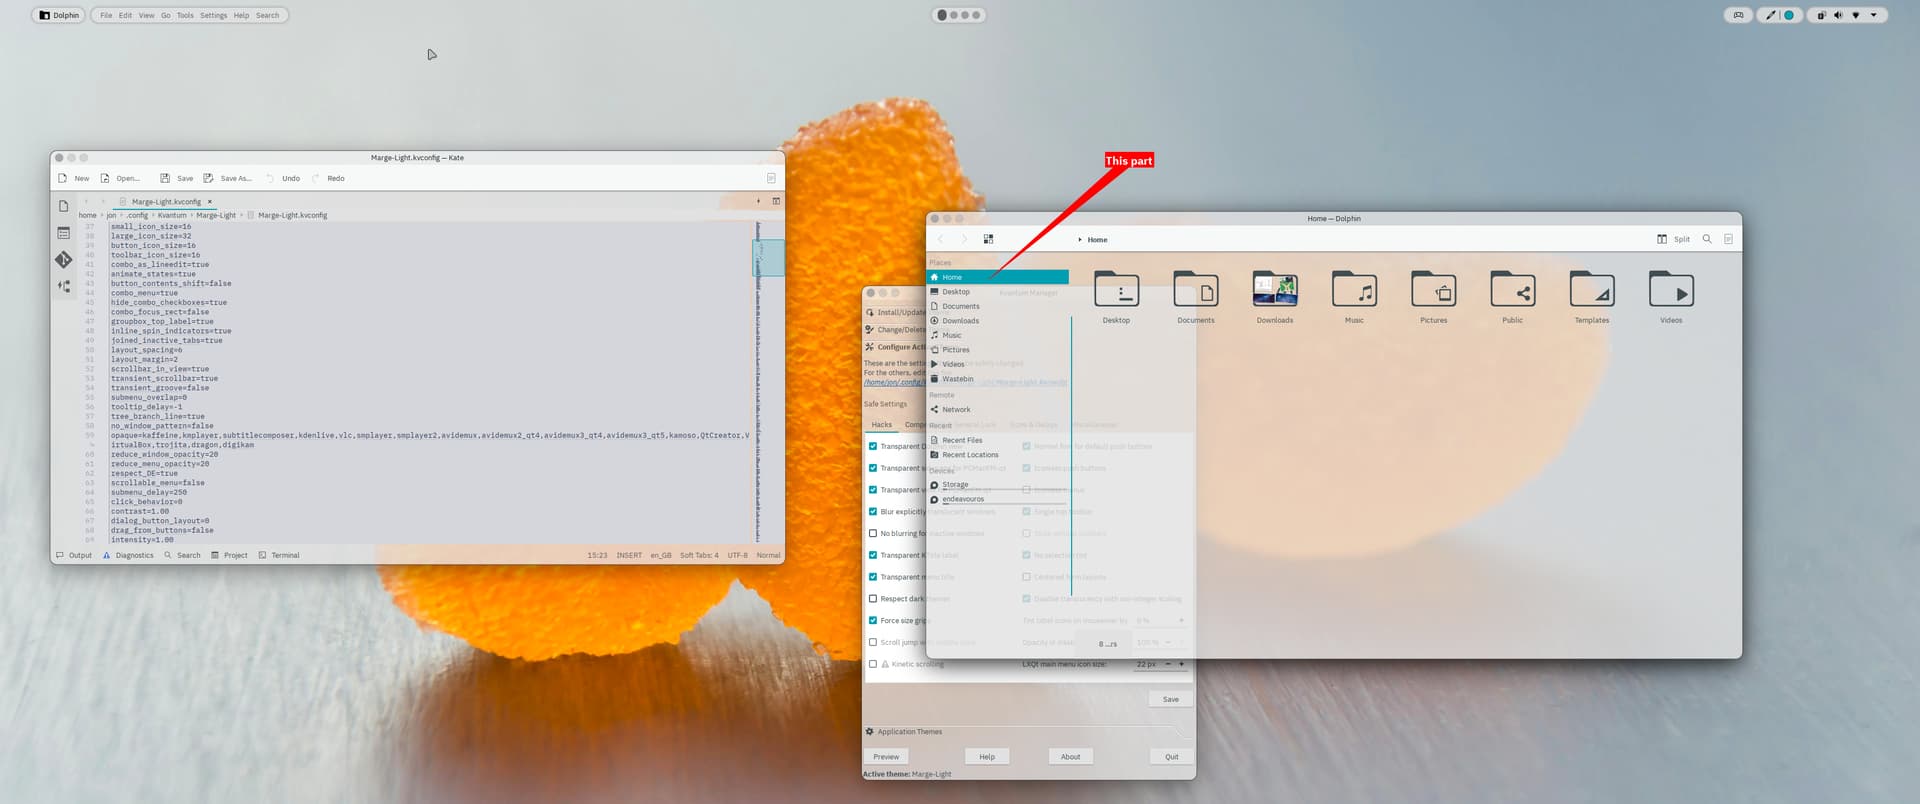The width and height of the screenshot is (1920, 804).
Task: Click the Save icon in Kate's toolbar
Action: click(165, 179)
